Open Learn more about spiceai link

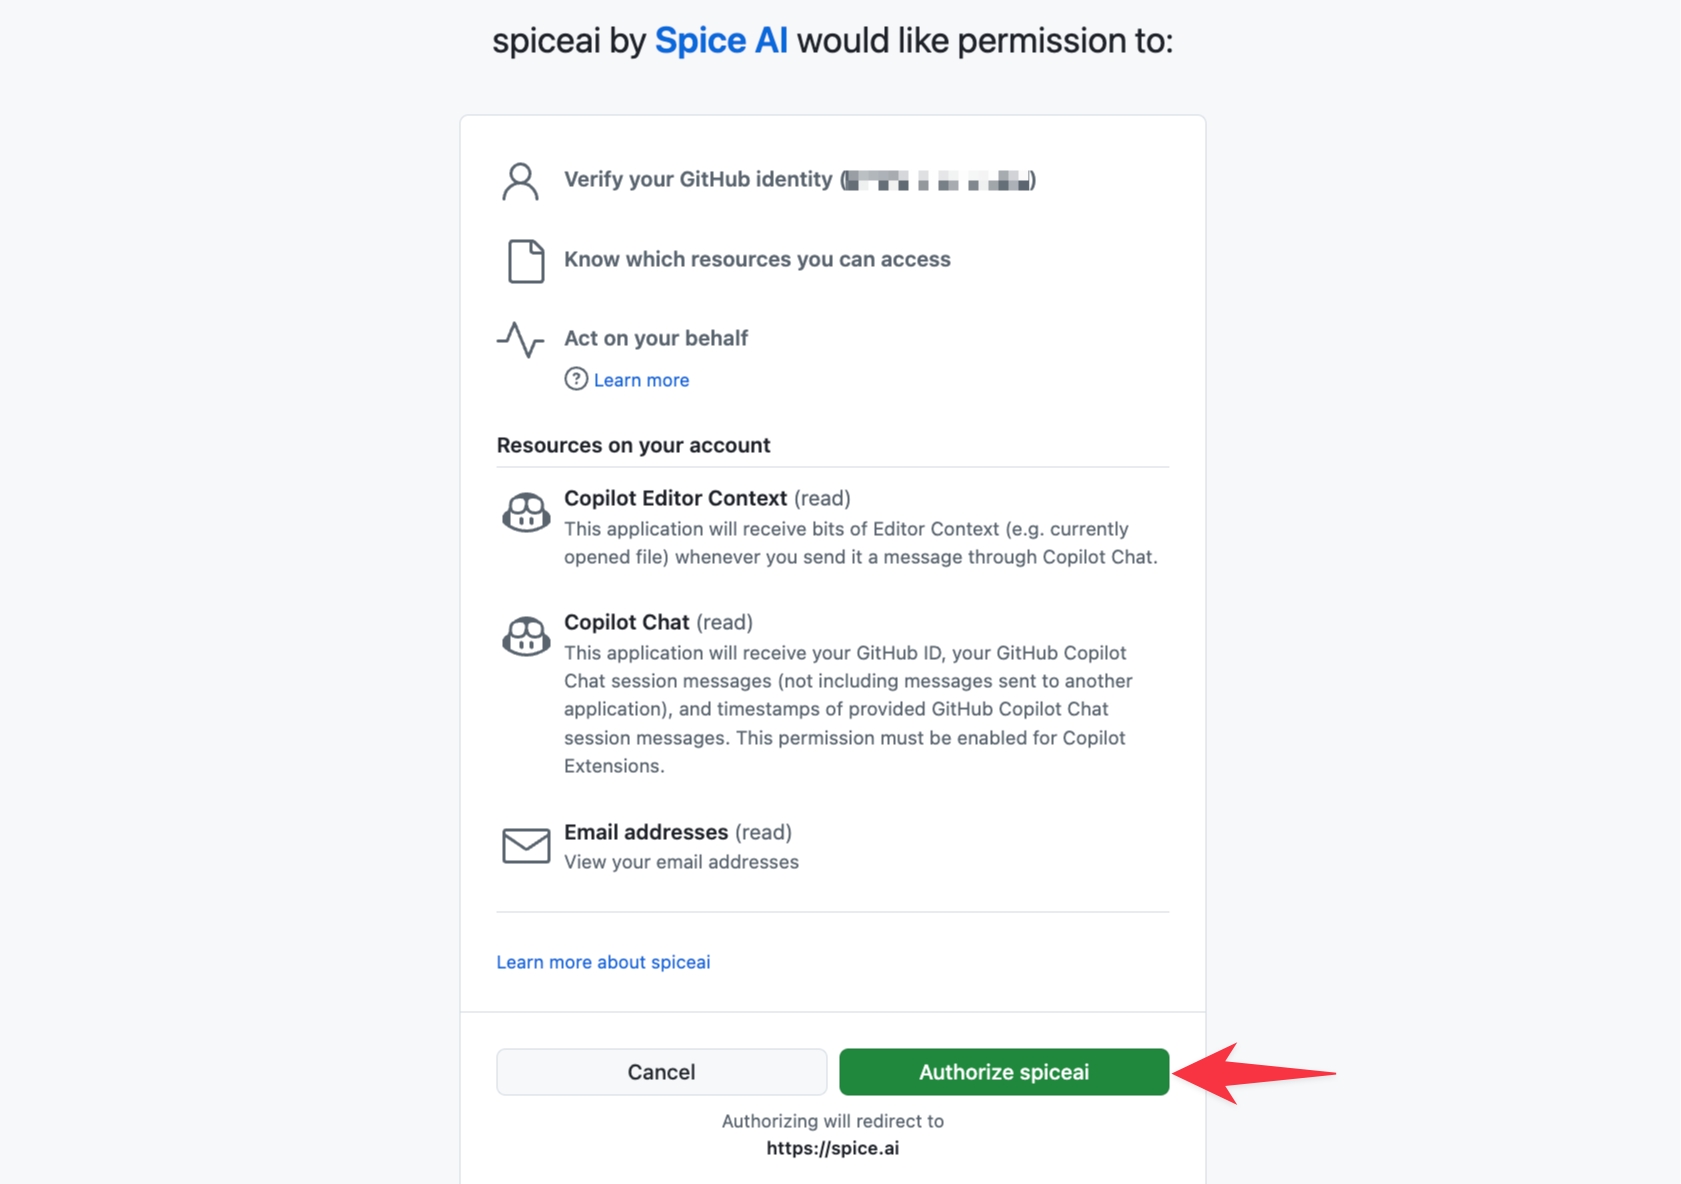coord(603,962)
